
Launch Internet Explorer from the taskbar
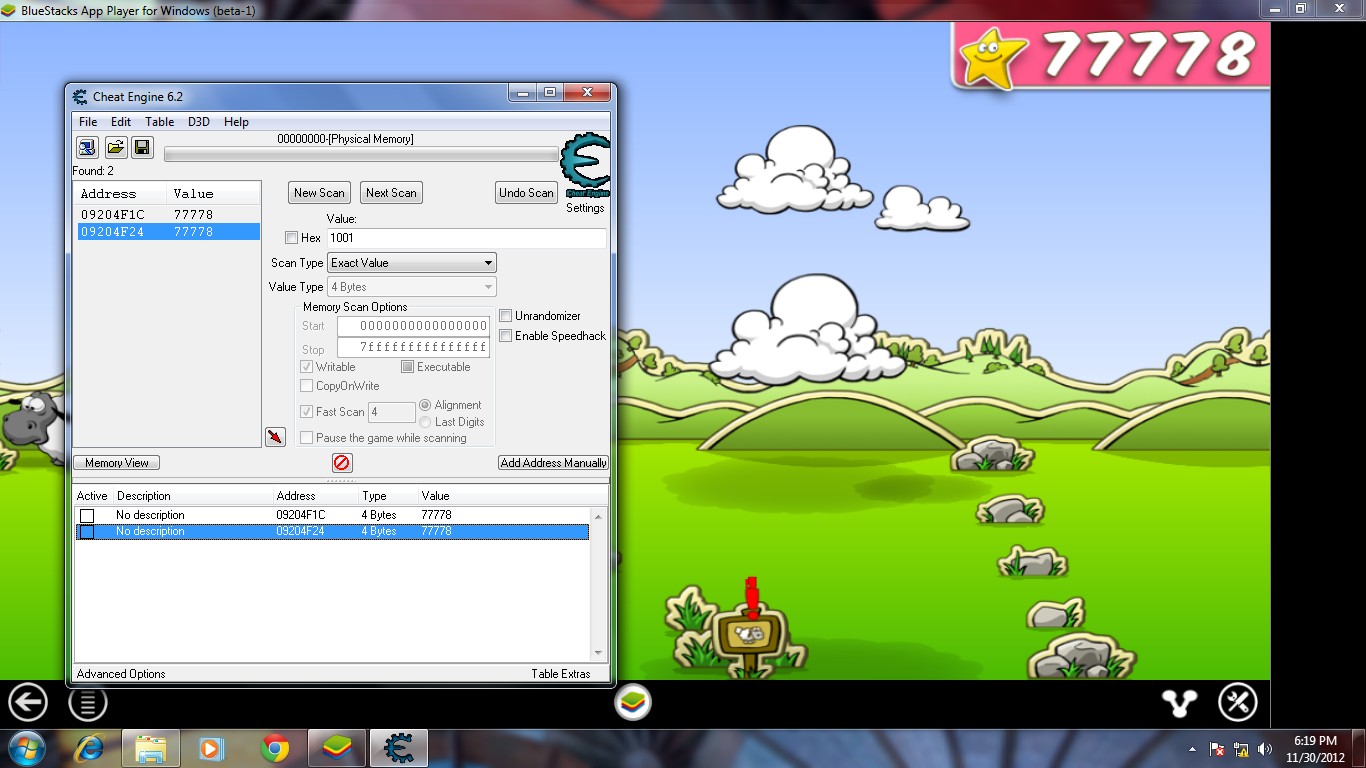(90, 748)
